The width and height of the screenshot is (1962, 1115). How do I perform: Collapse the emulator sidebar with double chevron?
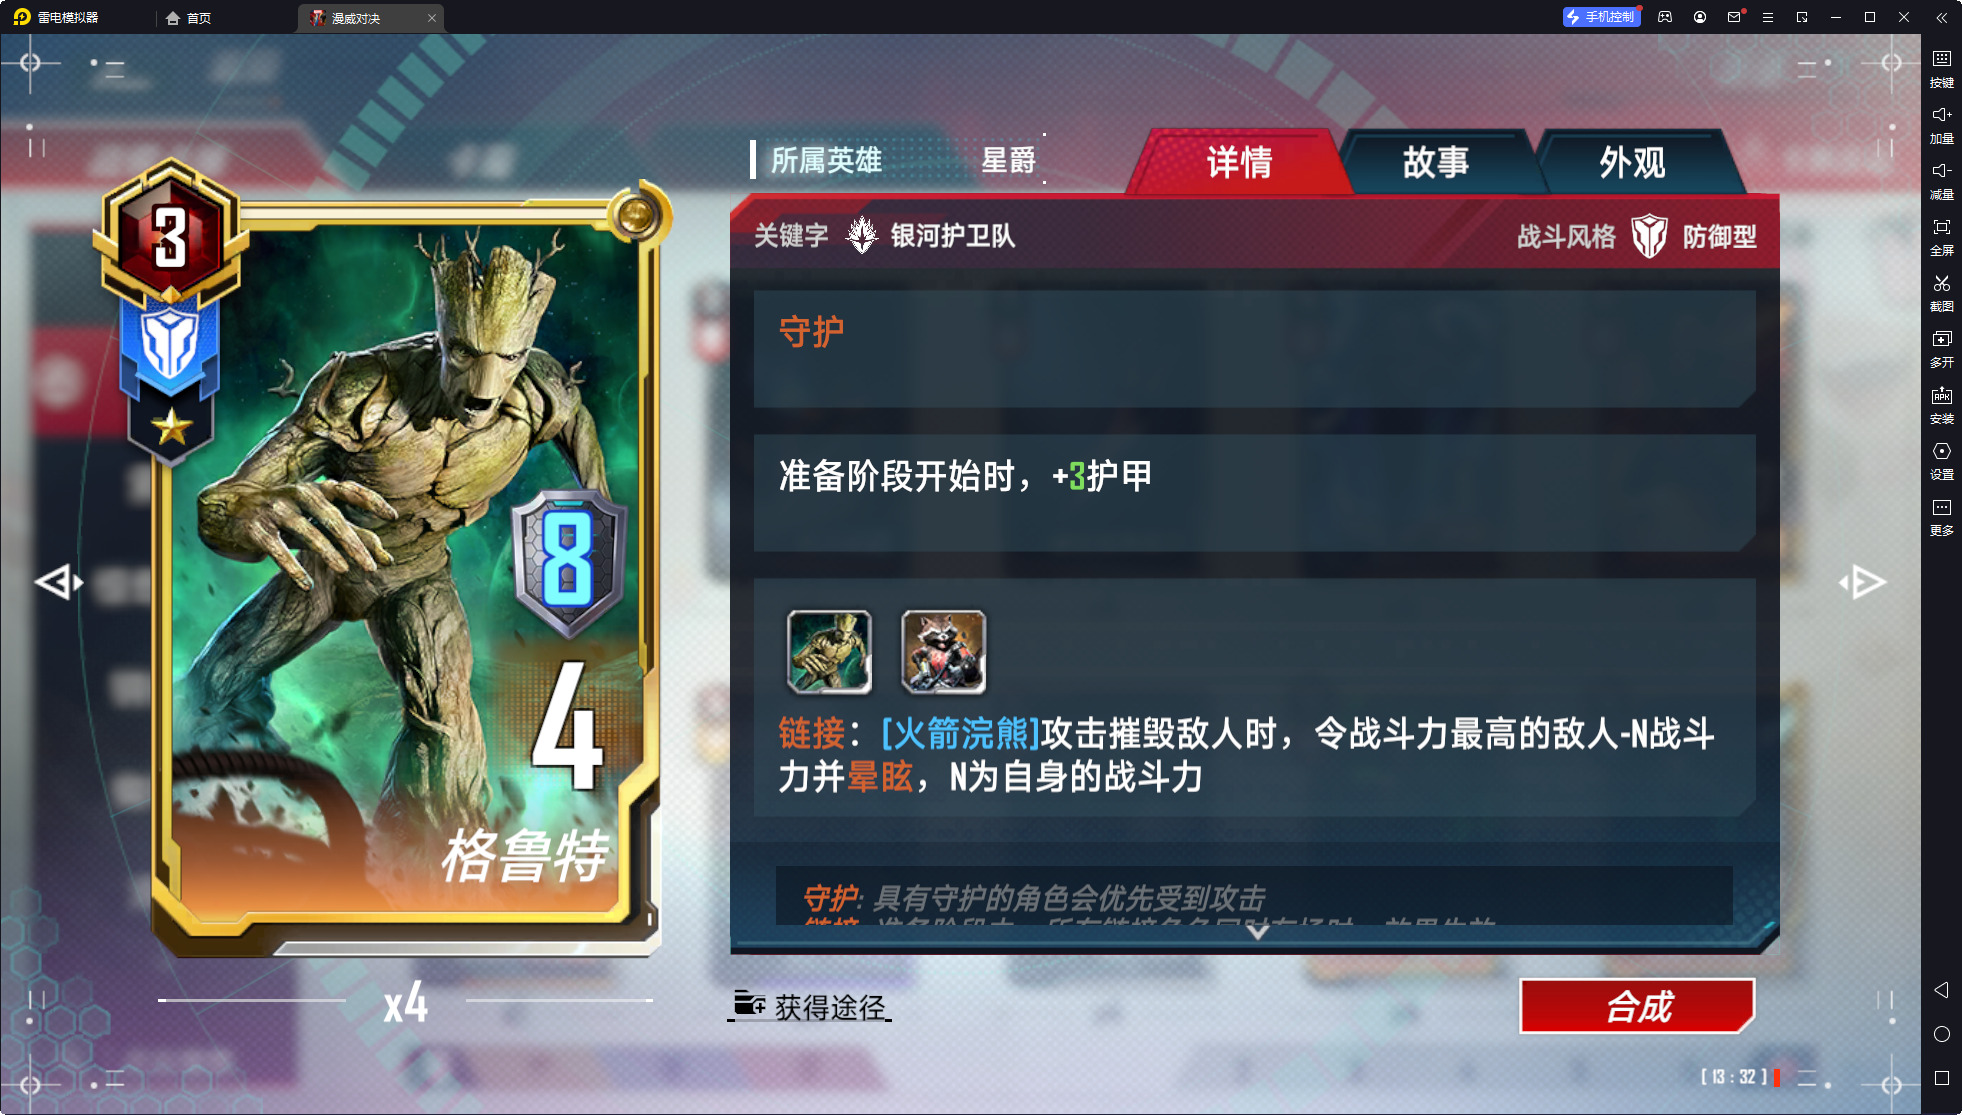[1941, 17]
